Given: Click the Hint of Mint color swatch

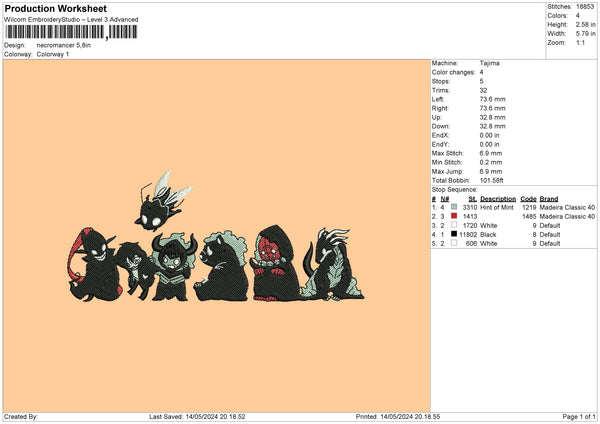Looking at the screenshot, I should click(x=454, y=207).
